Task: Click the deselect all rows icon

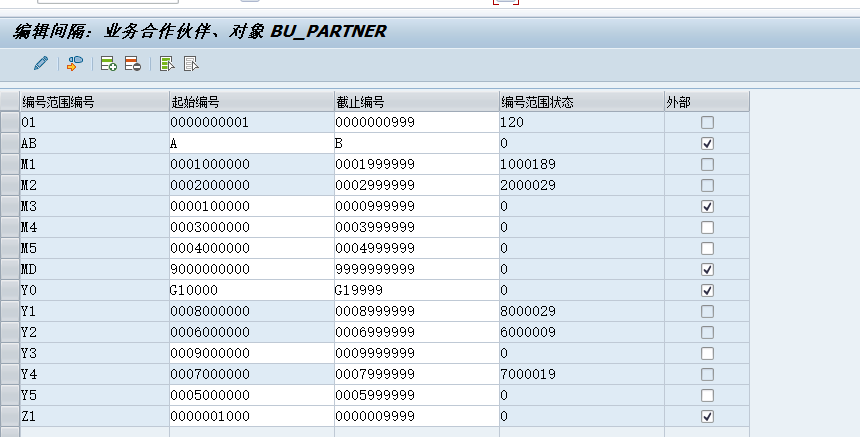Action: 191,64
